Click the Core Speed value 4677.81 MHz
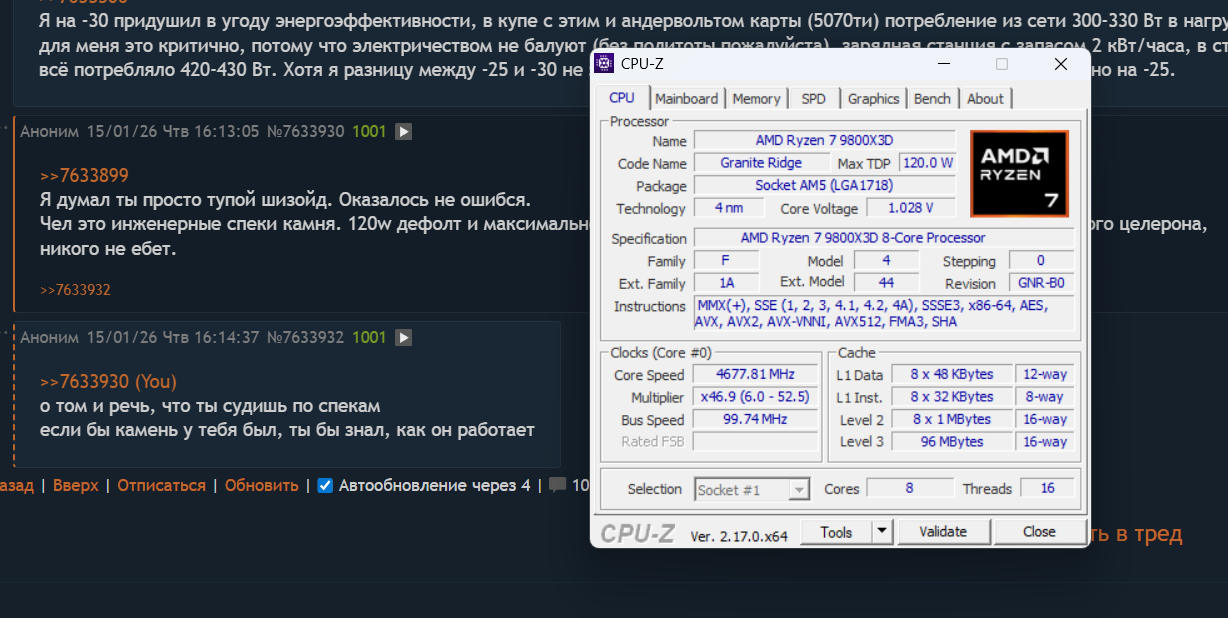The height and width of the screenshot is (618, 1228). (x=755, y=374)
